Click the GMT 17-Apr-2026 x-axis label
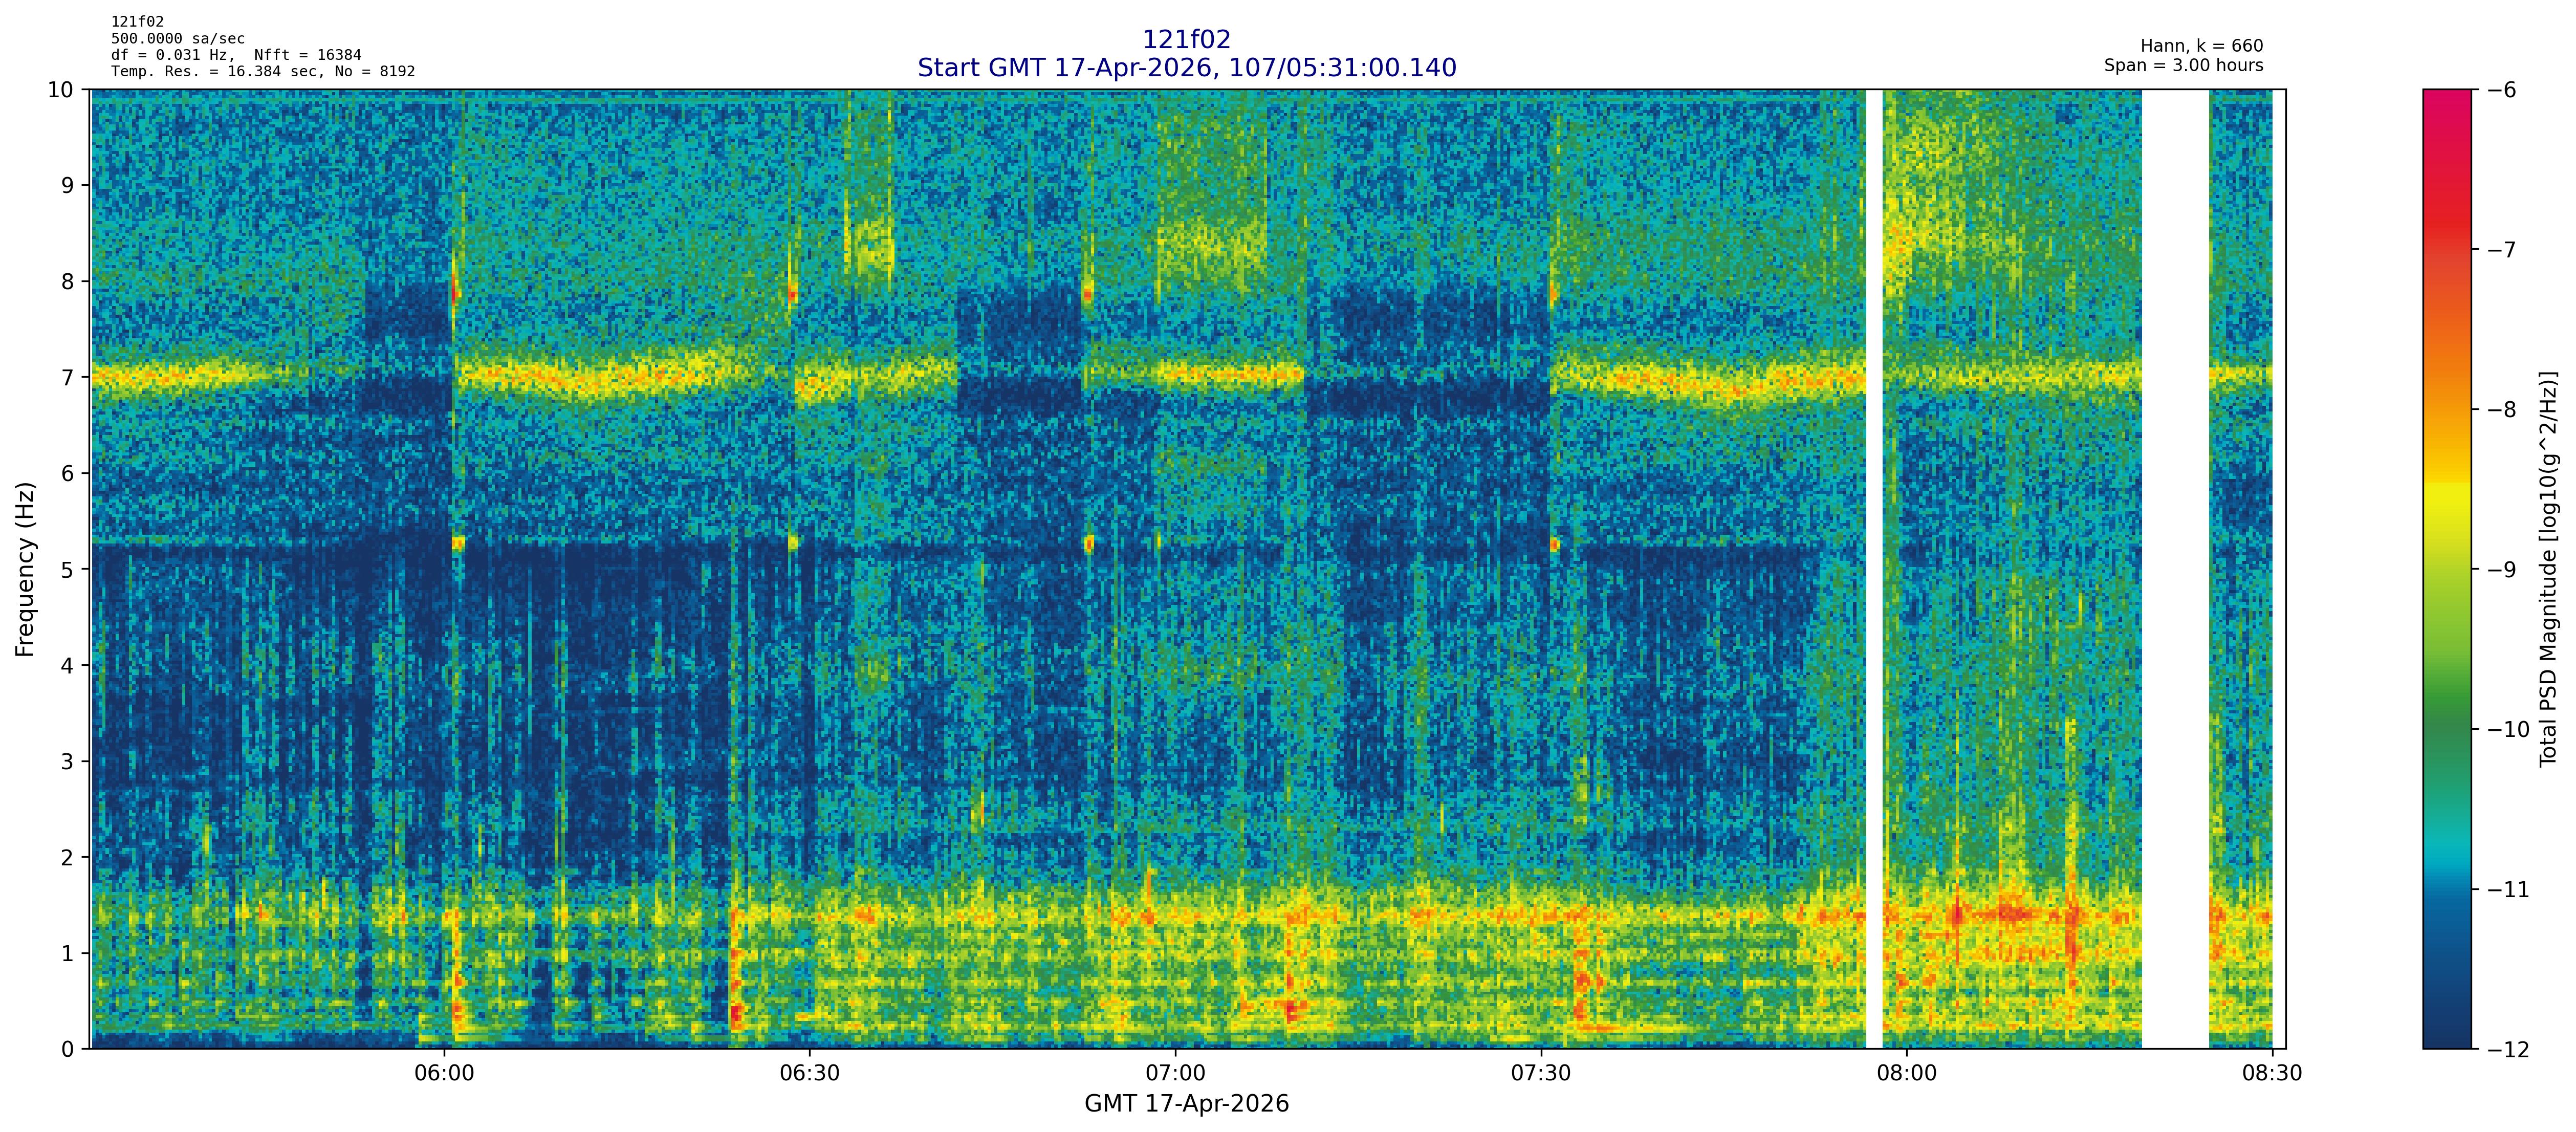 [x=1186, y=1104]
